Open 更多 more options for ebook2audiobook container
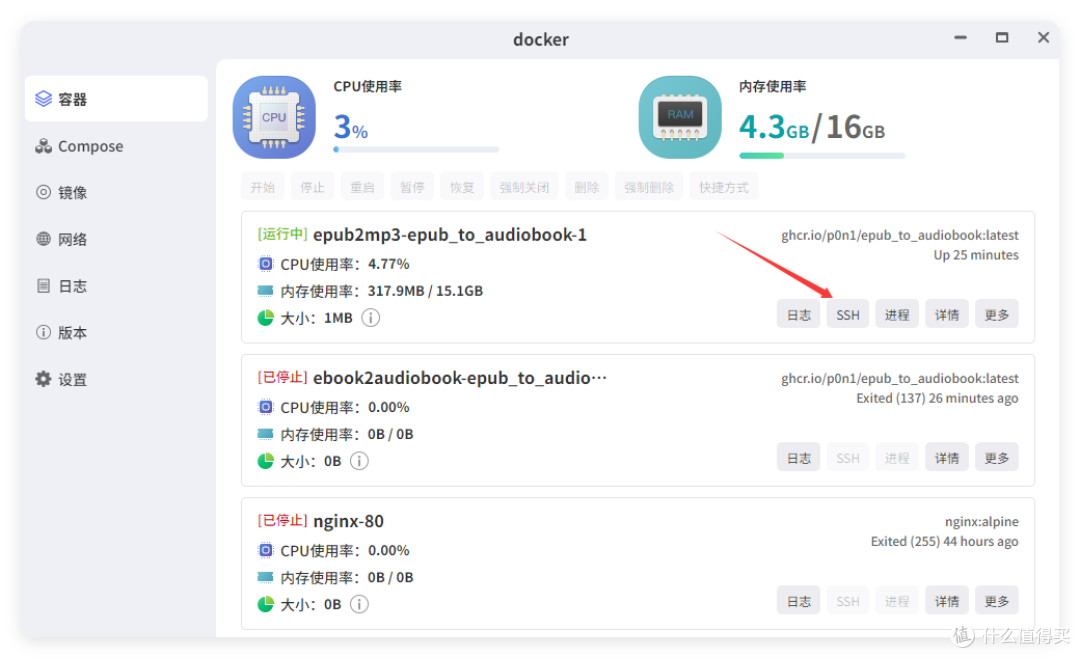 tap(997, 457)
